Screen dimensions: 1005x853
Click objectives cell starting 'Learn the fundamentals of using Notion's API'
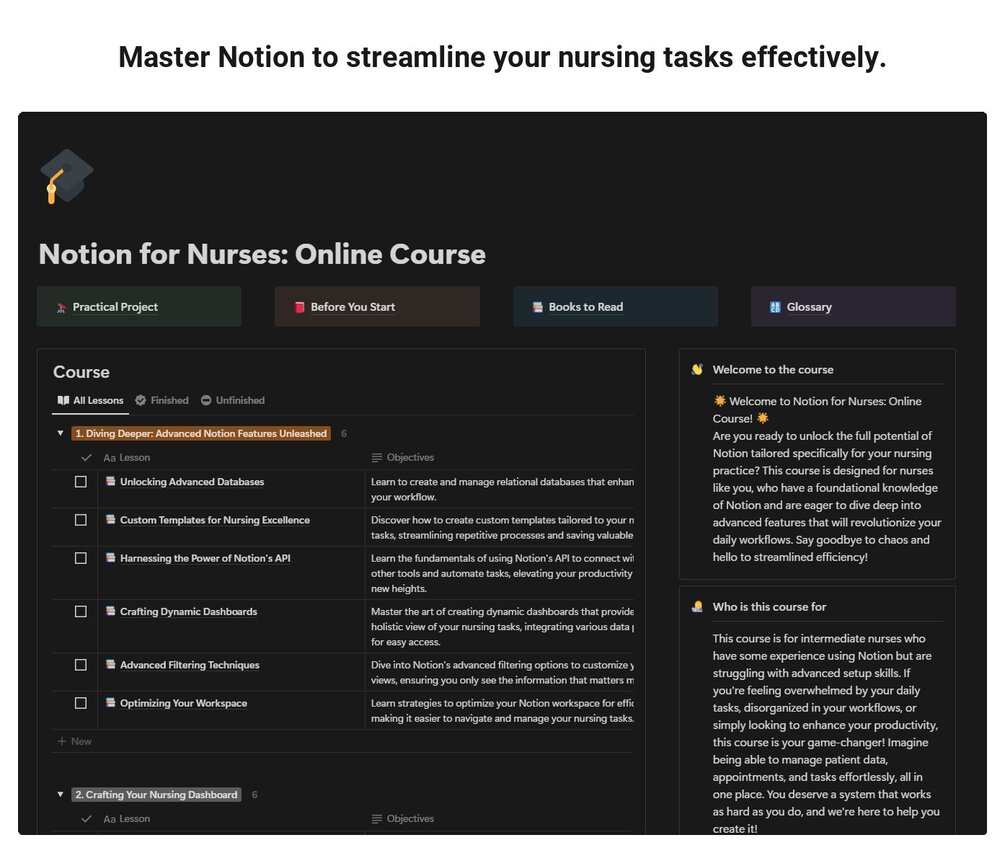click(x=500, y=573)
